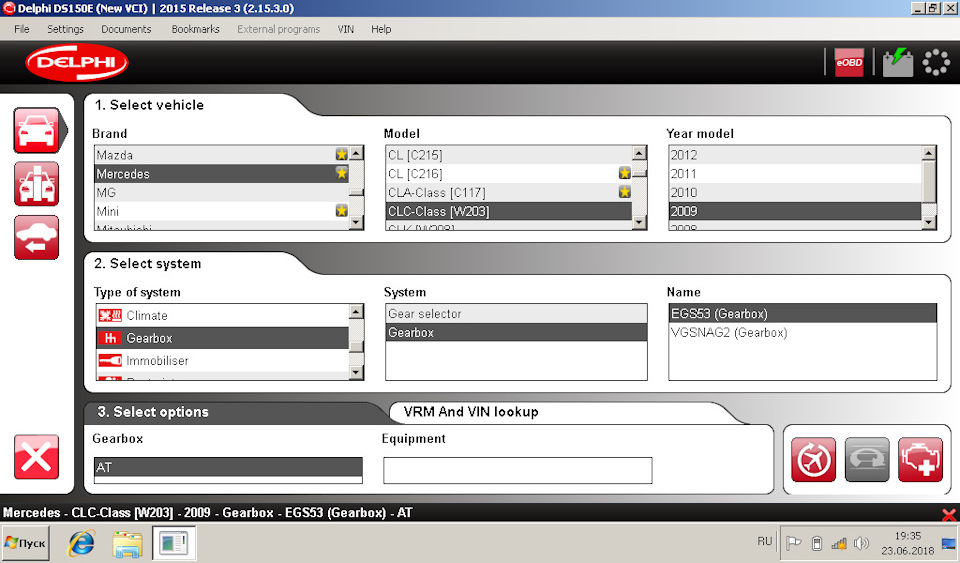Image resolution: width=960 pixels, height=563 pixels.
Task: Toggle favorite star for Mercedes
Action: (342, 173)
